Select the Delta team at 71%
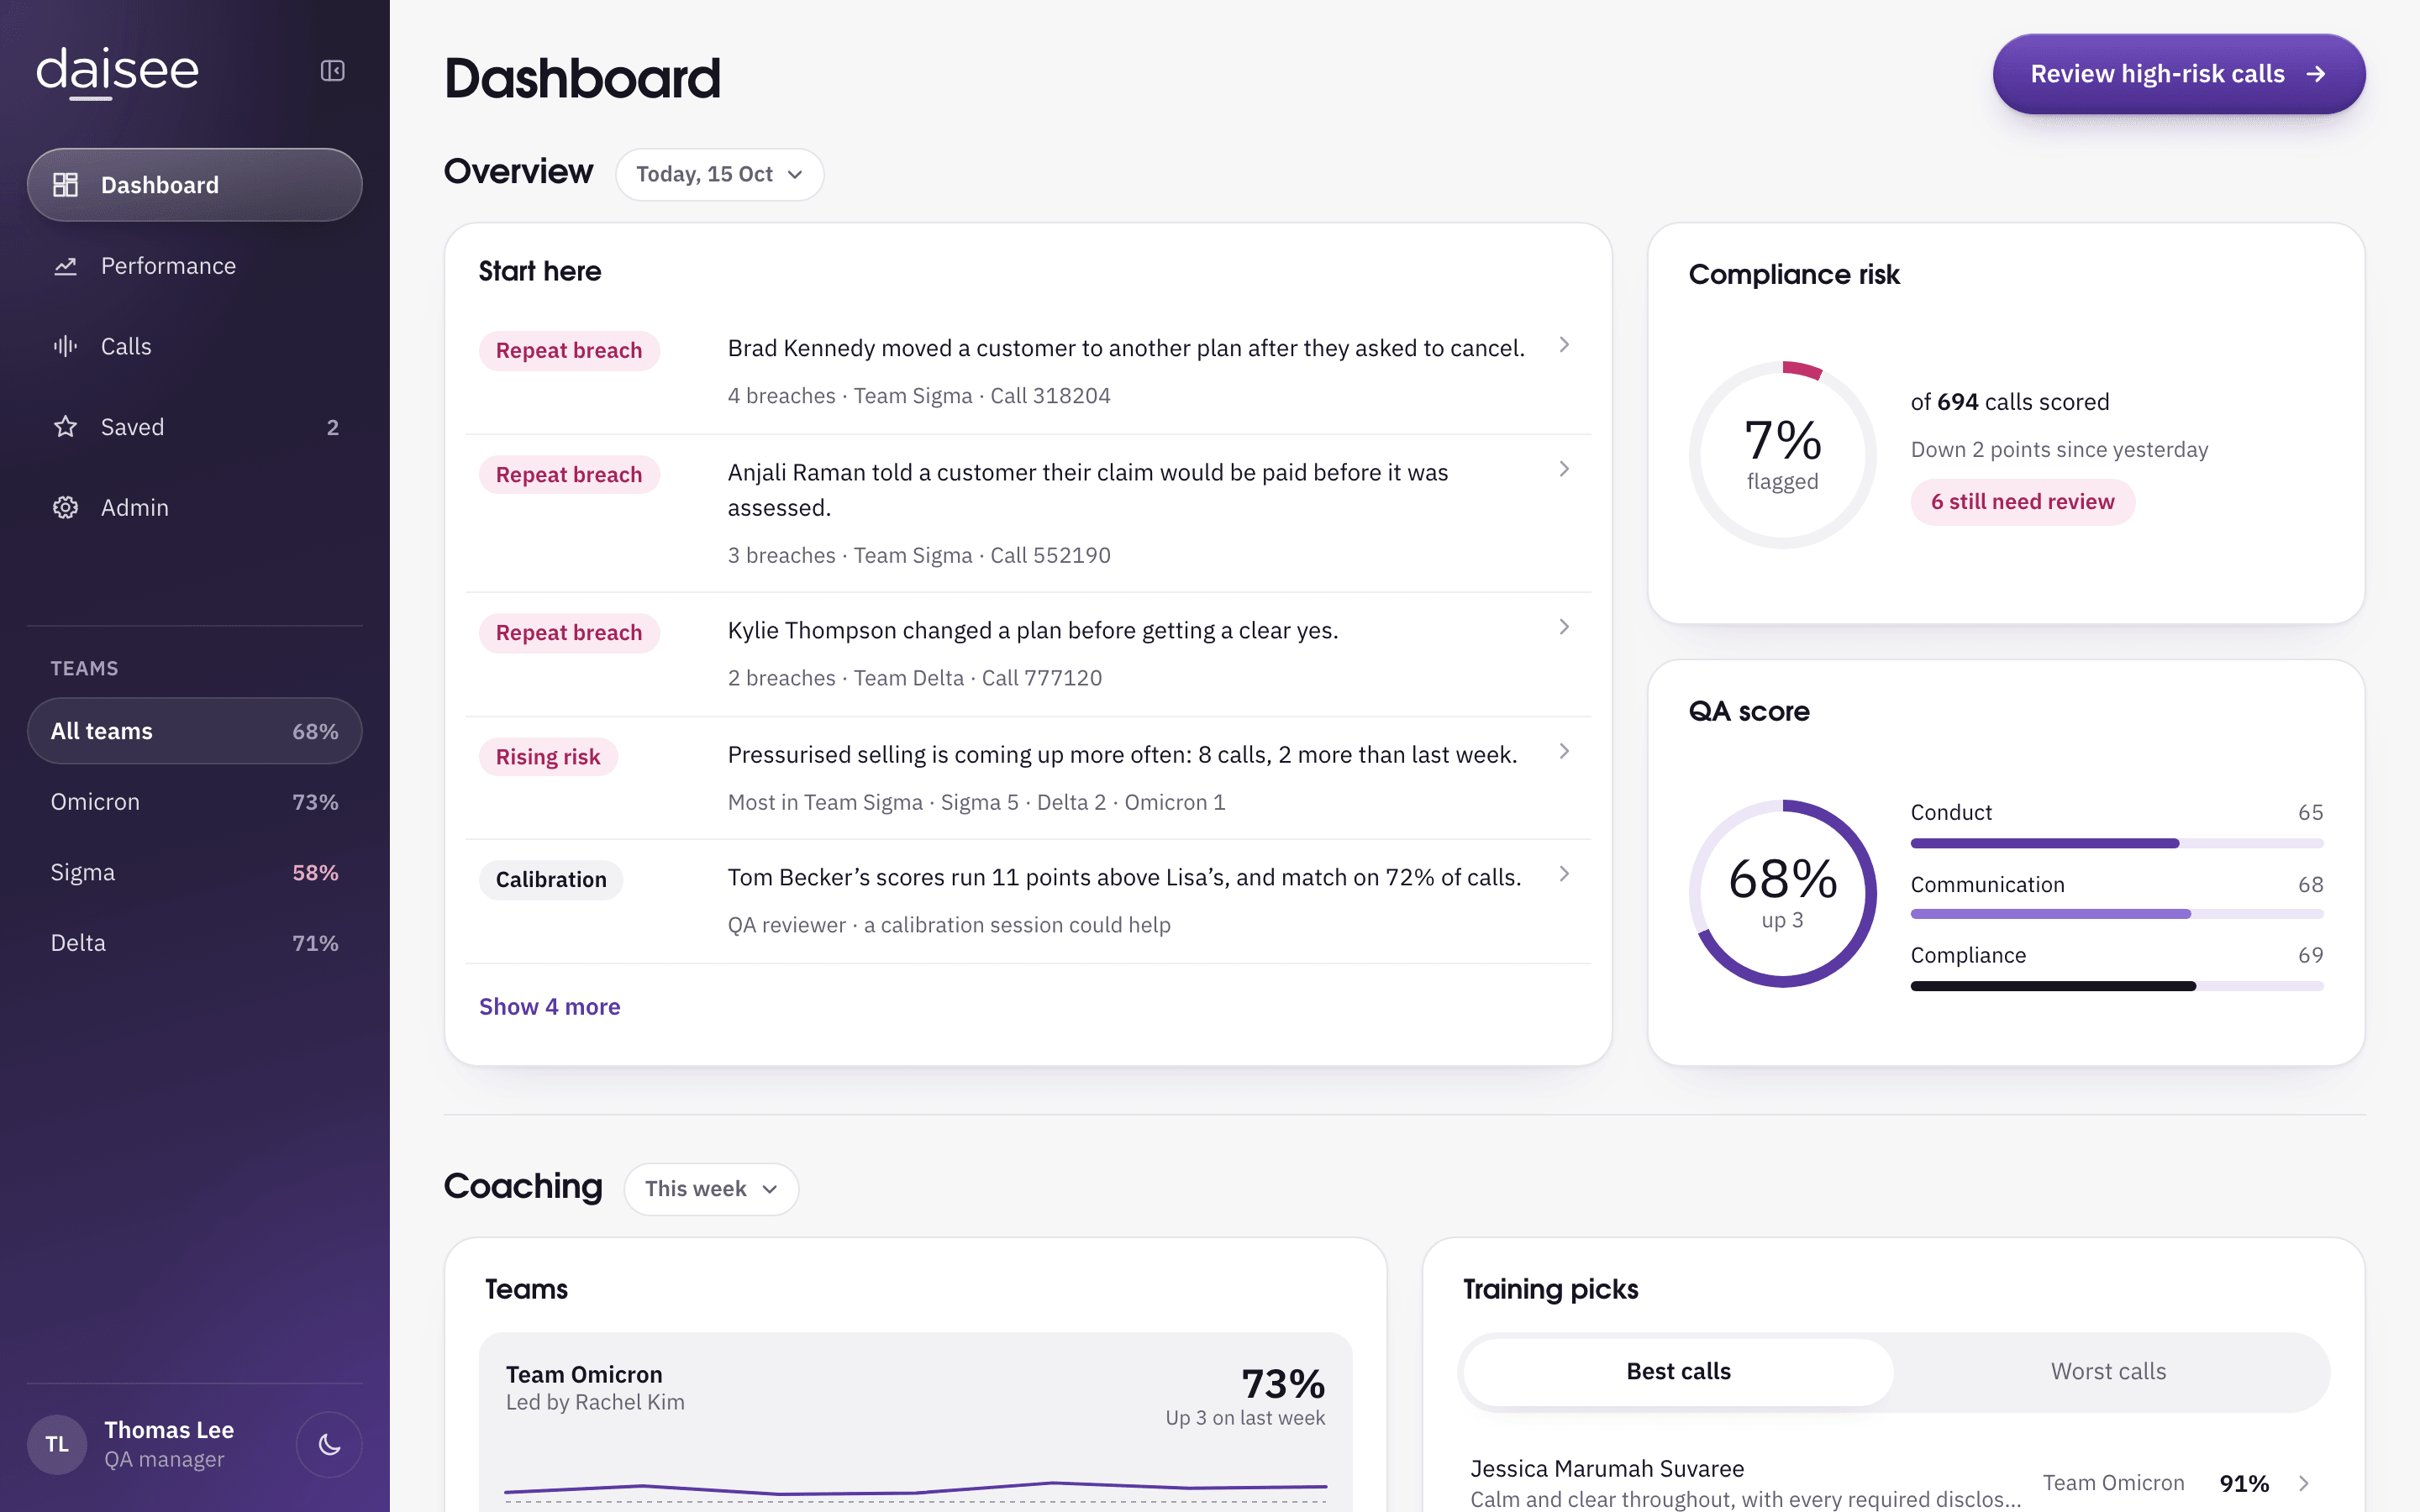 195,943
